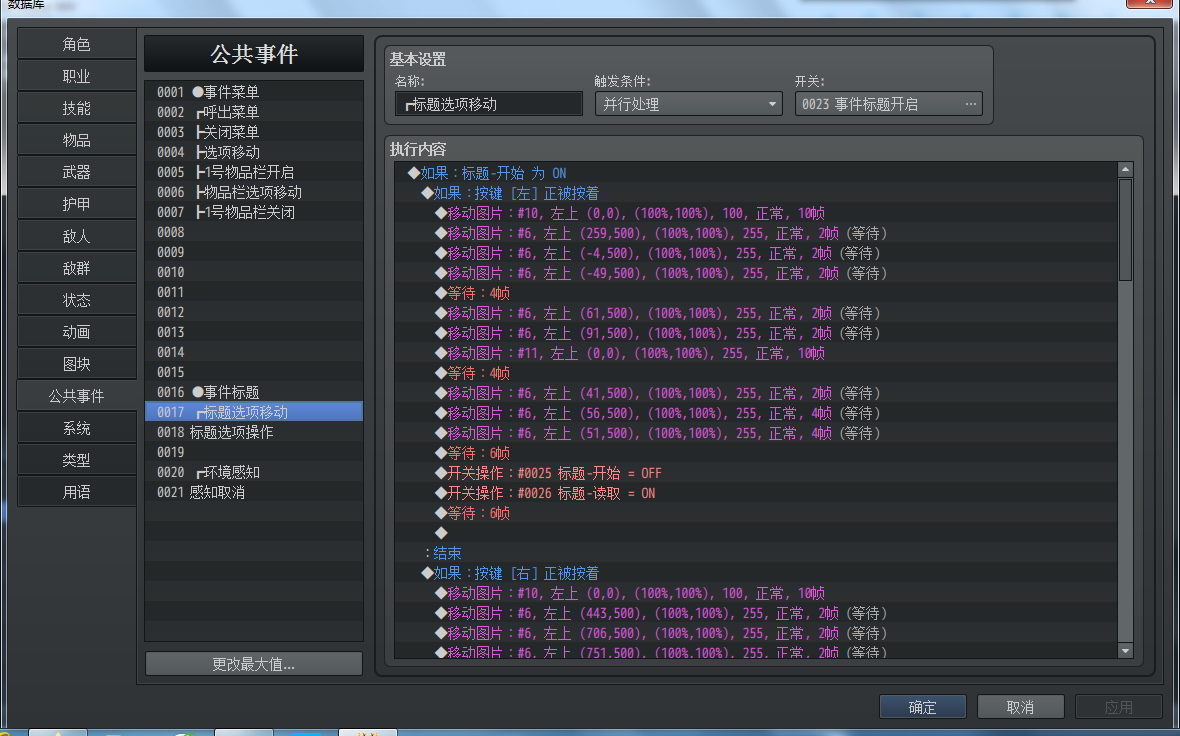Switch to the 职业 tab
Image resolution: width=1180 pixels, height=736 pixels.
(x=76, y=76)
